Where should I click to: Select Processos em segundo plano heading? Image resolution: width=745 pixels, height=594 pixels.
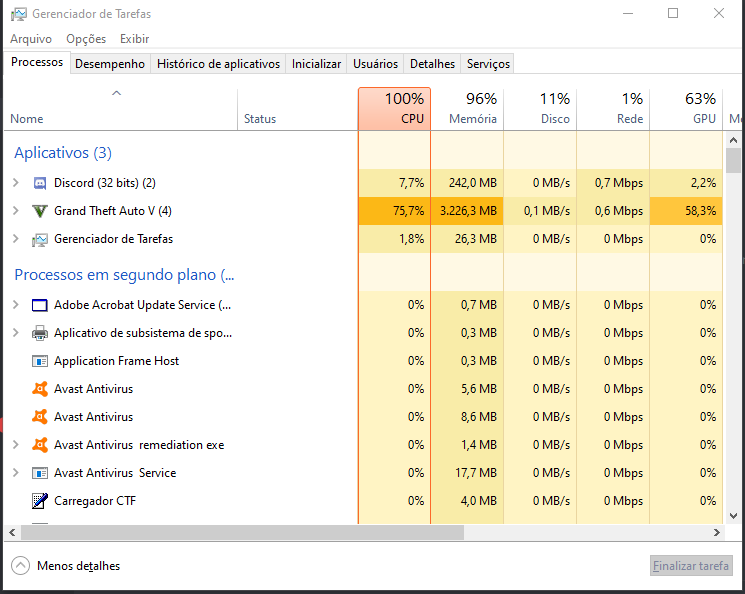124,275
